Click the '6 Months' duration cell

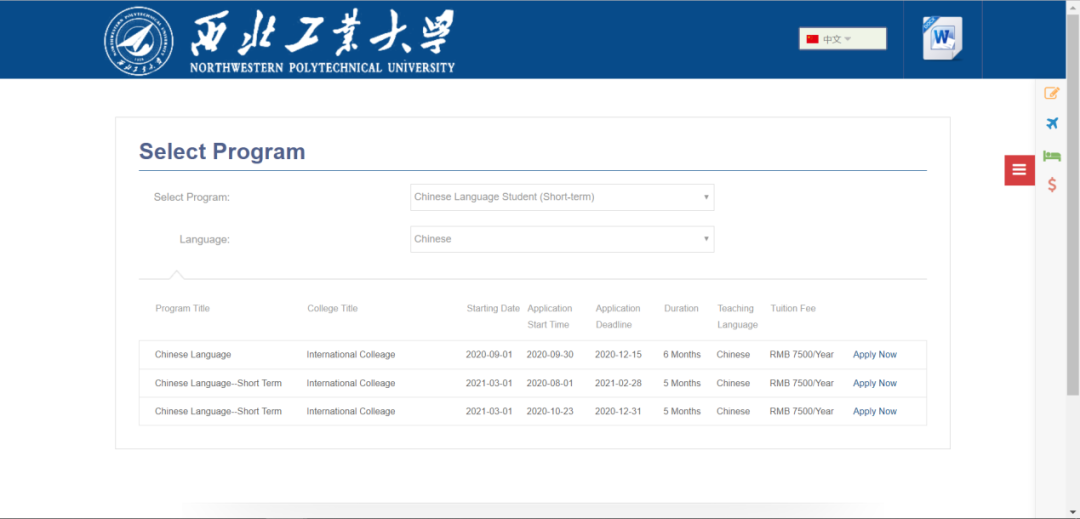coord(682,354)
